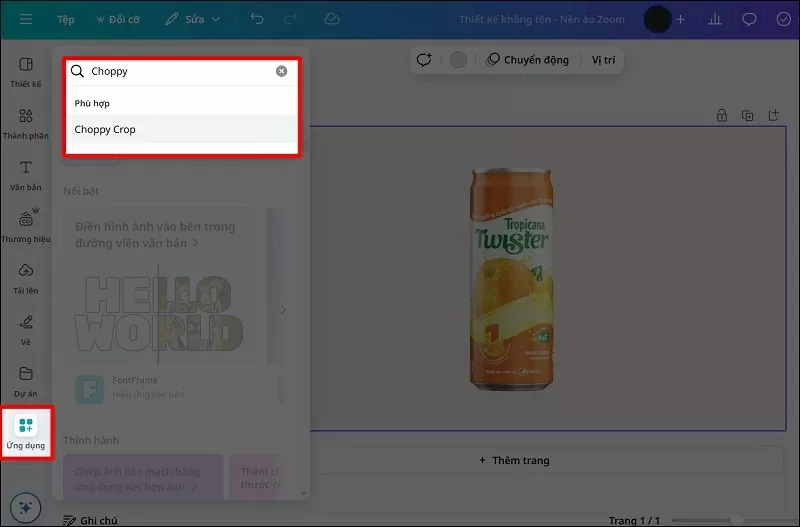Add a page with Thêm trang
The image size is (800, 527).
coord(514,460)
